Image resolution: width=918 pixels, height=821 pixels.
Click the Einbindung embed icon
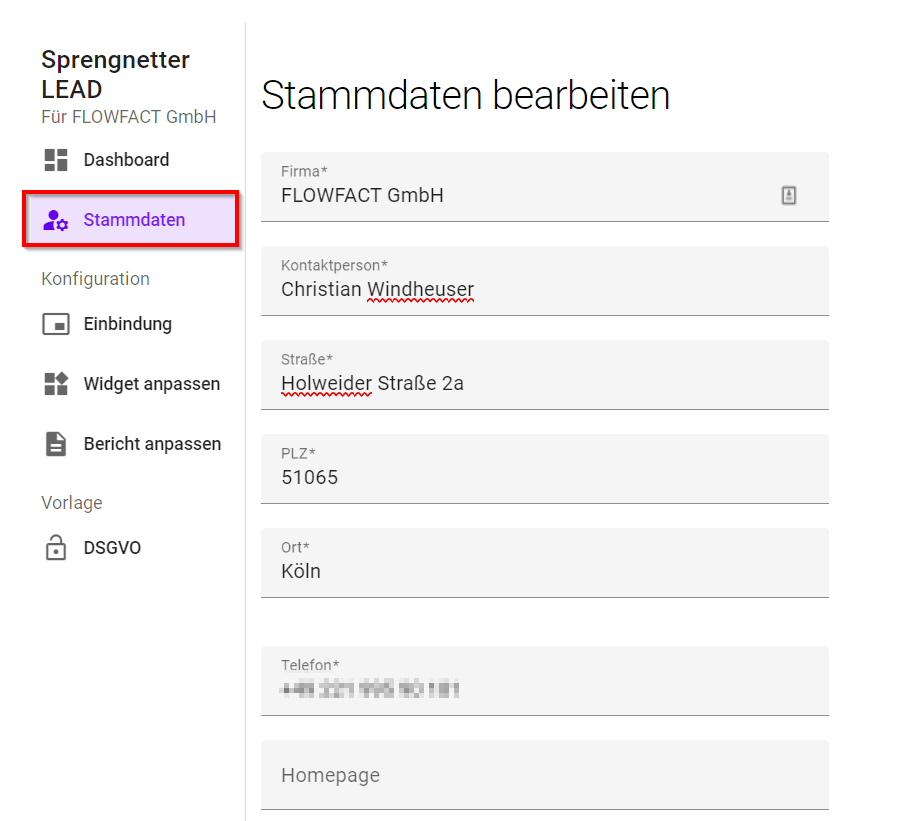pyautogui.click(x=56, y=324)
